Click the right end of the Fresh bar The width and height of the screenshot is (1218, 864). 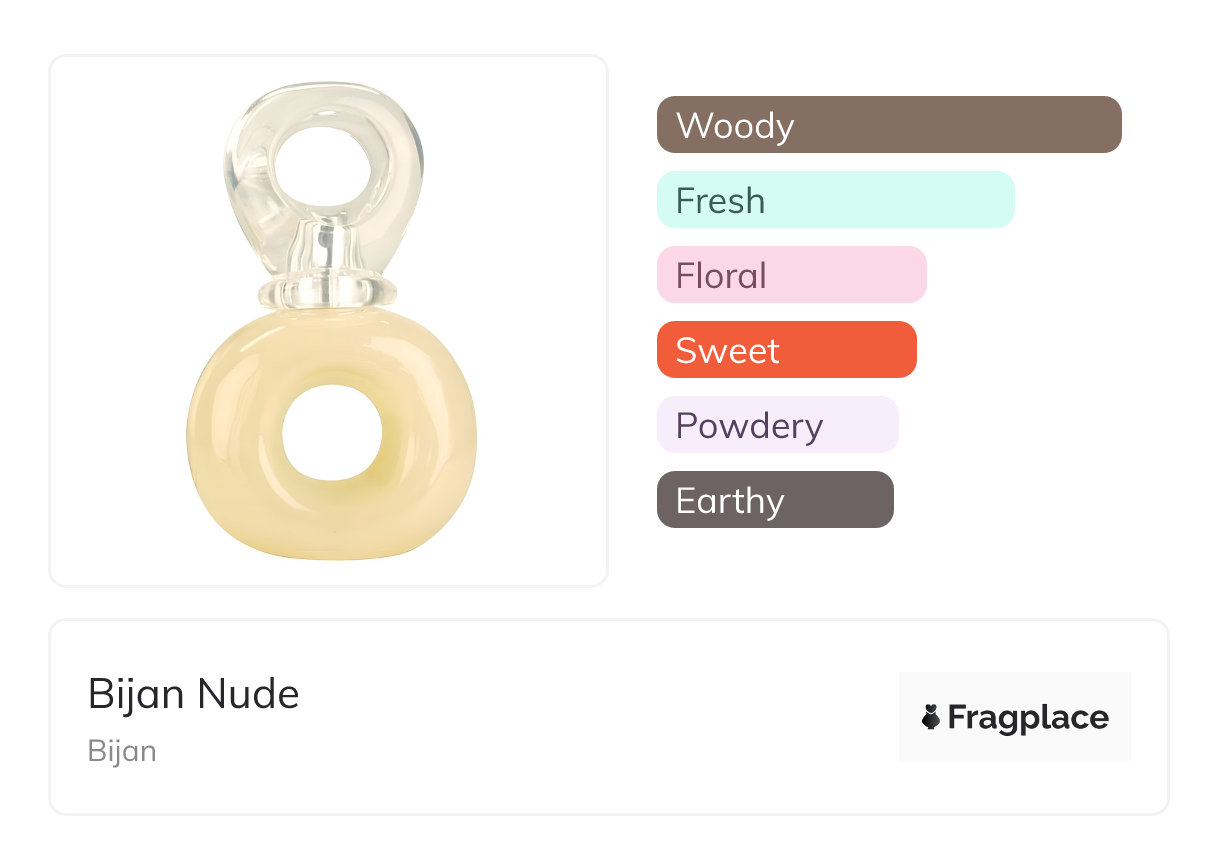tap(1001, 200)
